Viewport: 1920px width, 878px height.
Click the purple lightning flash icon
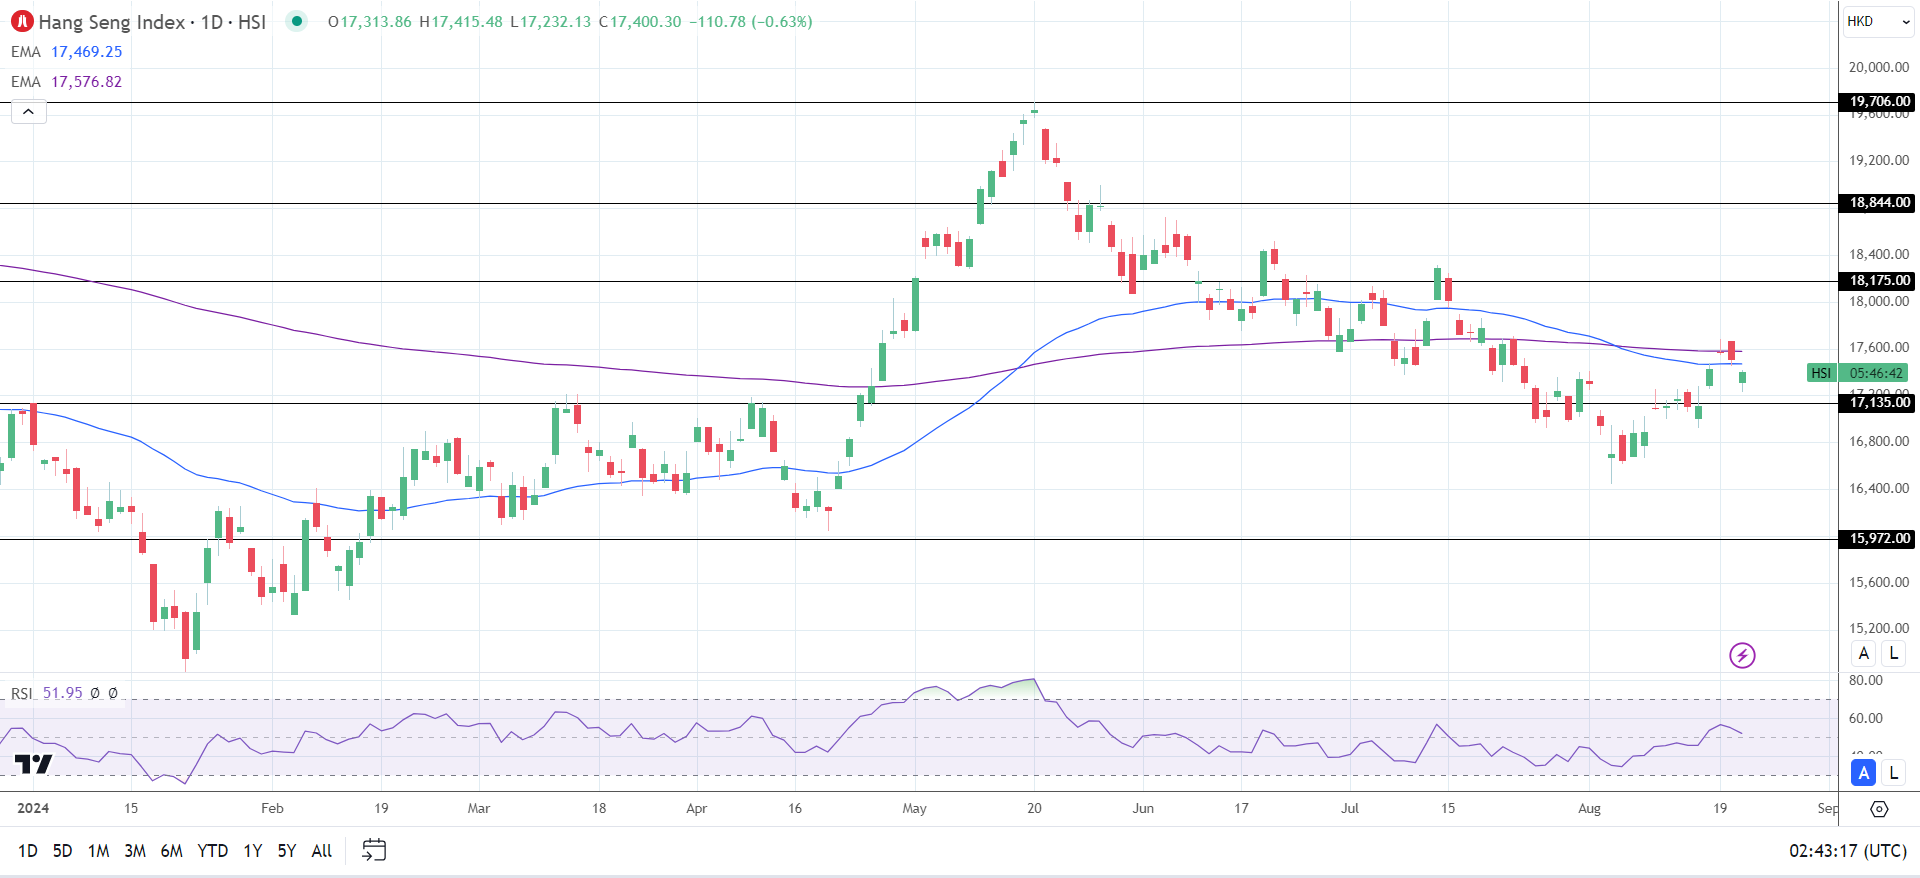click(1742, 655)
